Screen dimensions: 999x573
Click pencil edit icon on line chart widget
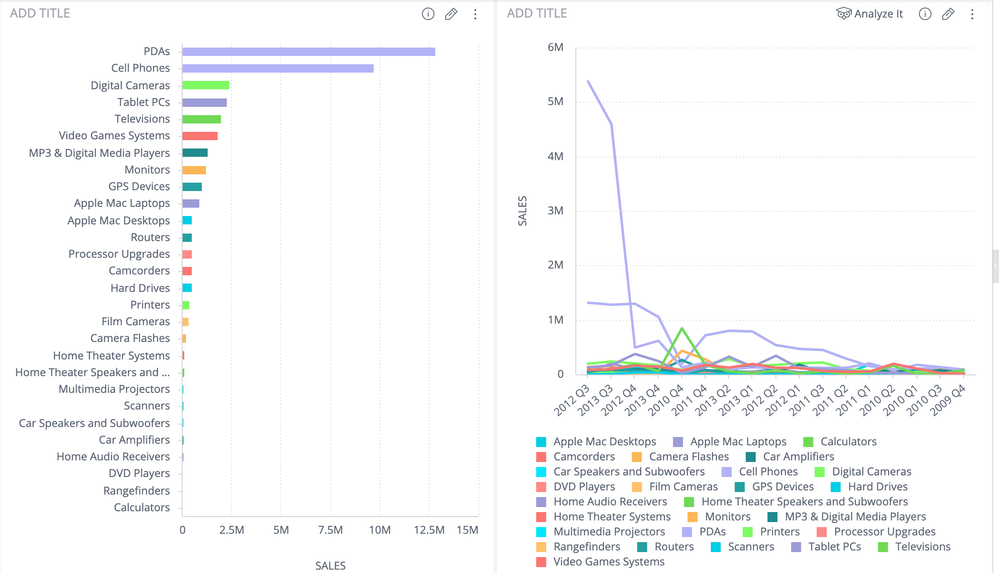[x=948, y=14]
